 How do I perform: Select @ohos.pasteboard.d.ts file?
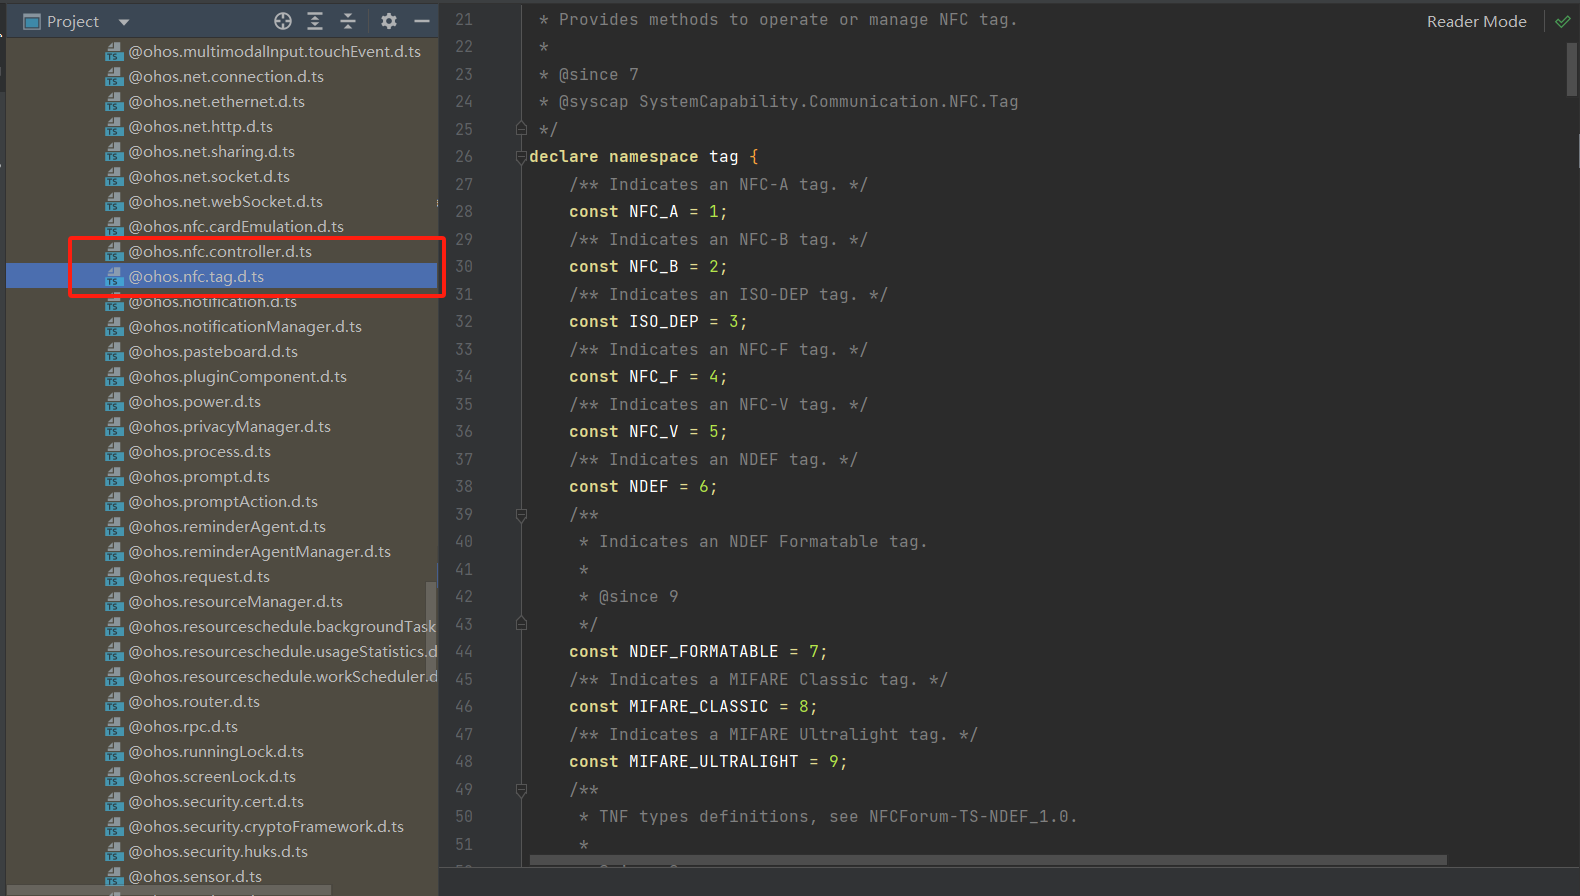click(x=213, y=351)
